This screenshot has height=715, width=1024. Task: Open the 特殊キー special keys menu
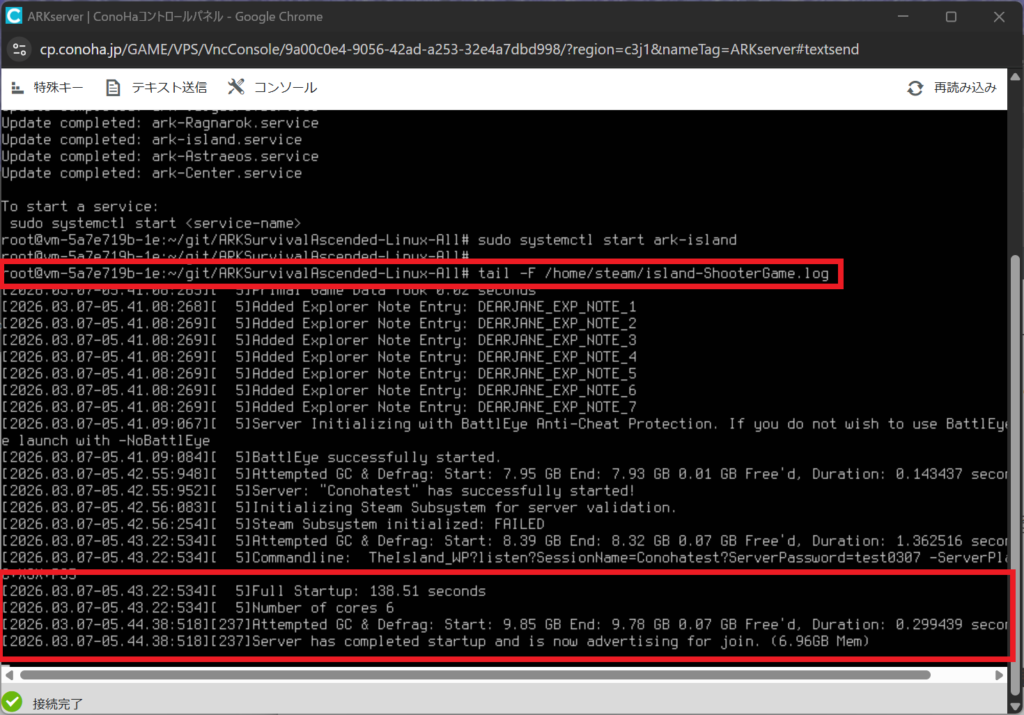pos(47,87)
